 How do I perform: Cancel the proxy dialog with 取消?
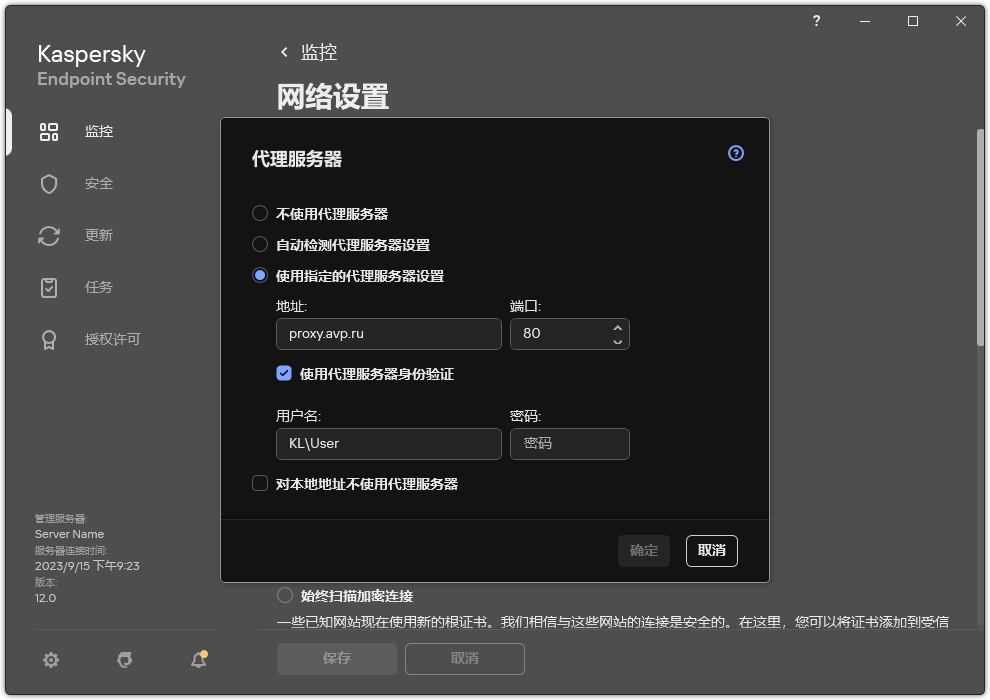point(711,551)
